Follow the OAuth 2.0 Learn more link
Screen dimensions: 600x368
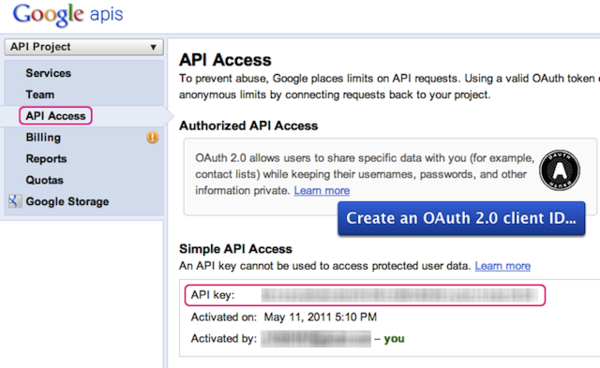(x=322, y=191)
